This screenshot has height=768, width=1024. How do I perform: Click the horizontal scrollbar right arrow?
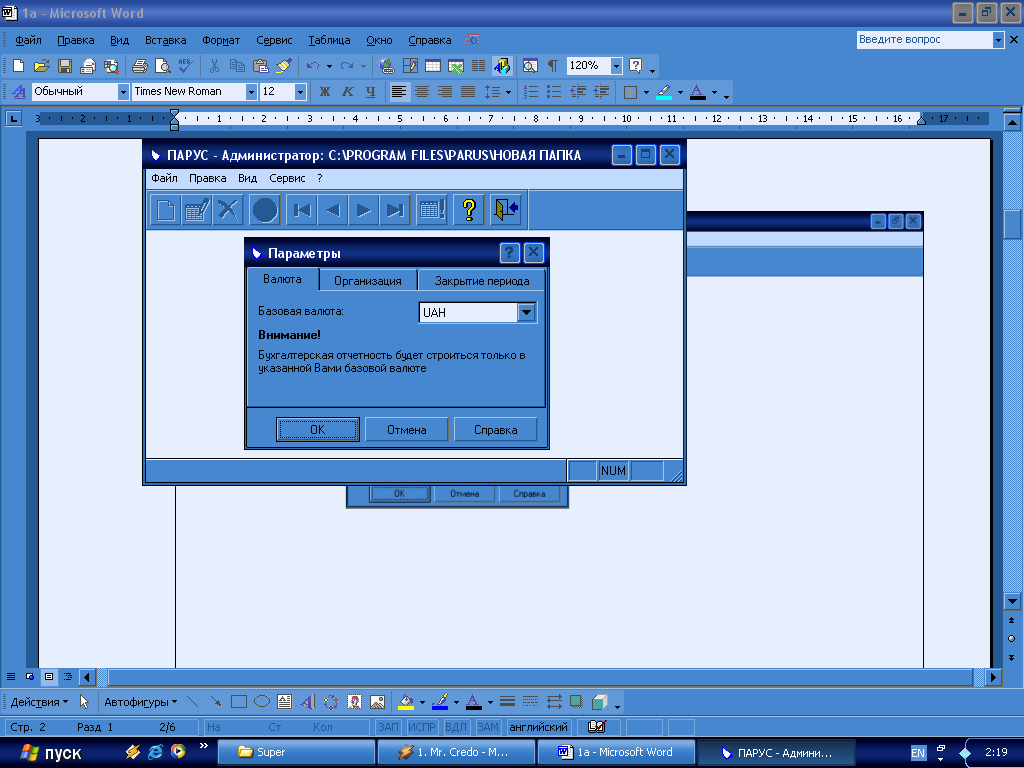click(993, 677)
